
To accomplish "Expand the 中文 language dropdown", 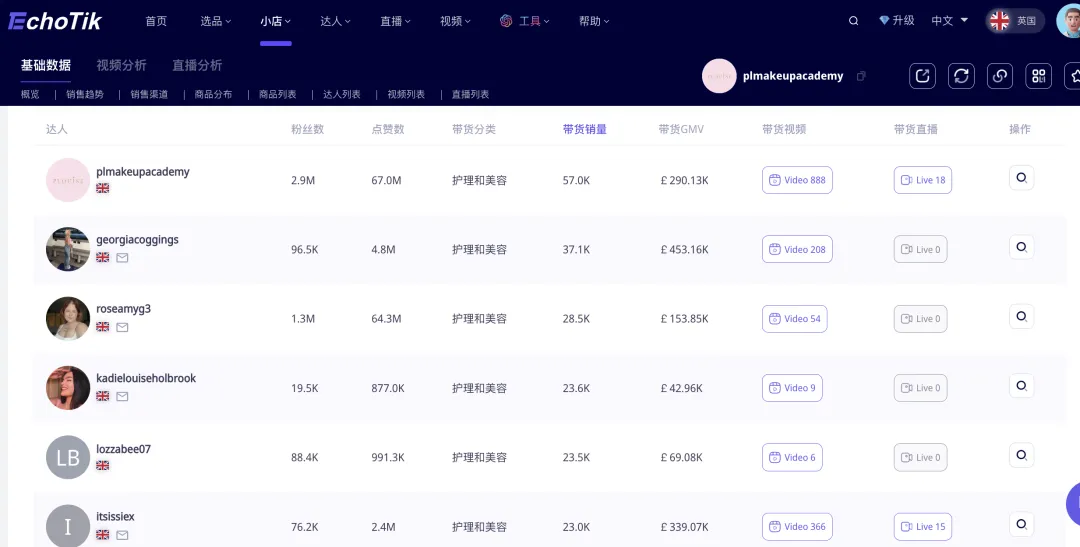I will click(x=949, y=21).
